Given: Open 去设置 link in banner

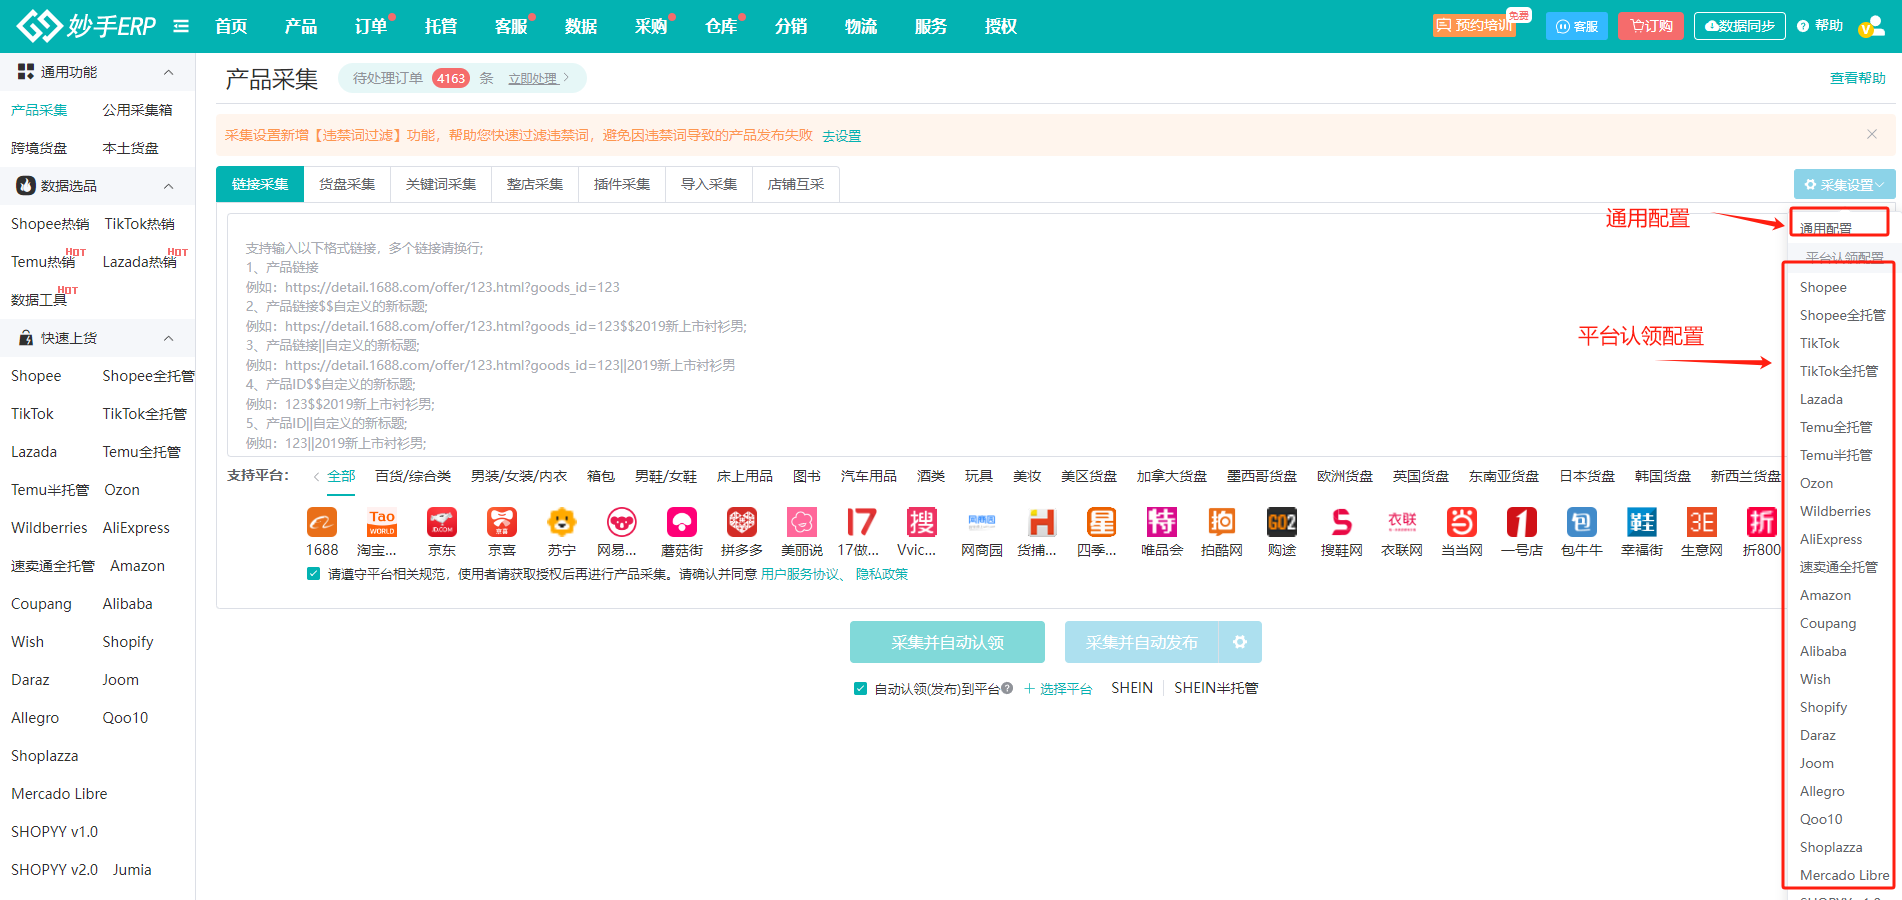Looking at the screenshot, I should click(841, 136).
